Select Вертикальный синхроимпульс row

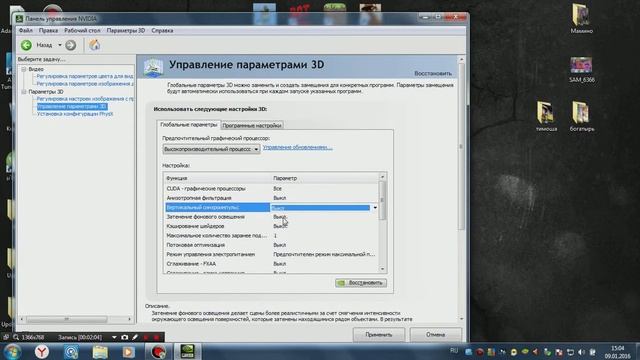click(x=272, y=207)
